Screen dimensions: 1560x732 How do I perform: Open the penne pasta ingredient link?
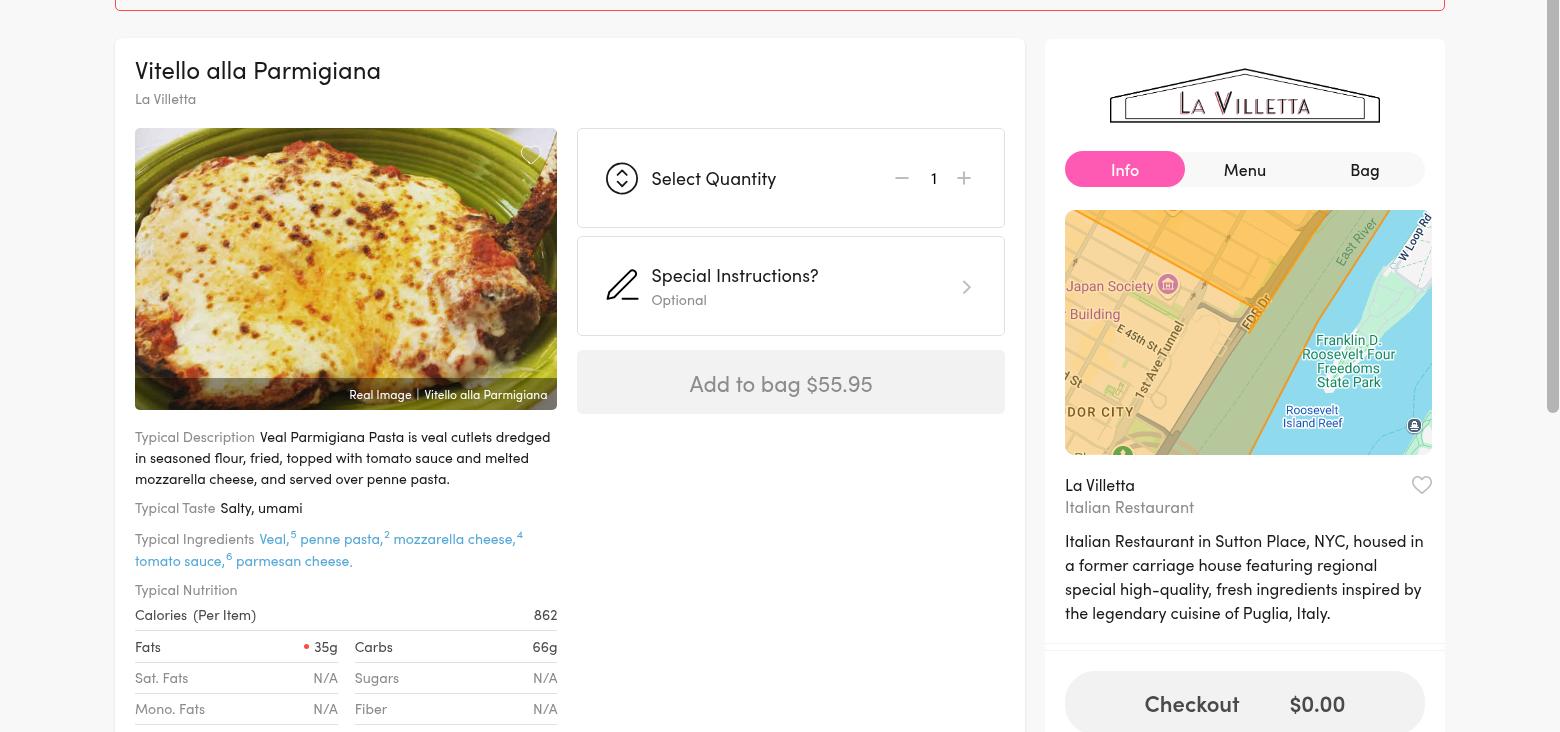[340, 539]
